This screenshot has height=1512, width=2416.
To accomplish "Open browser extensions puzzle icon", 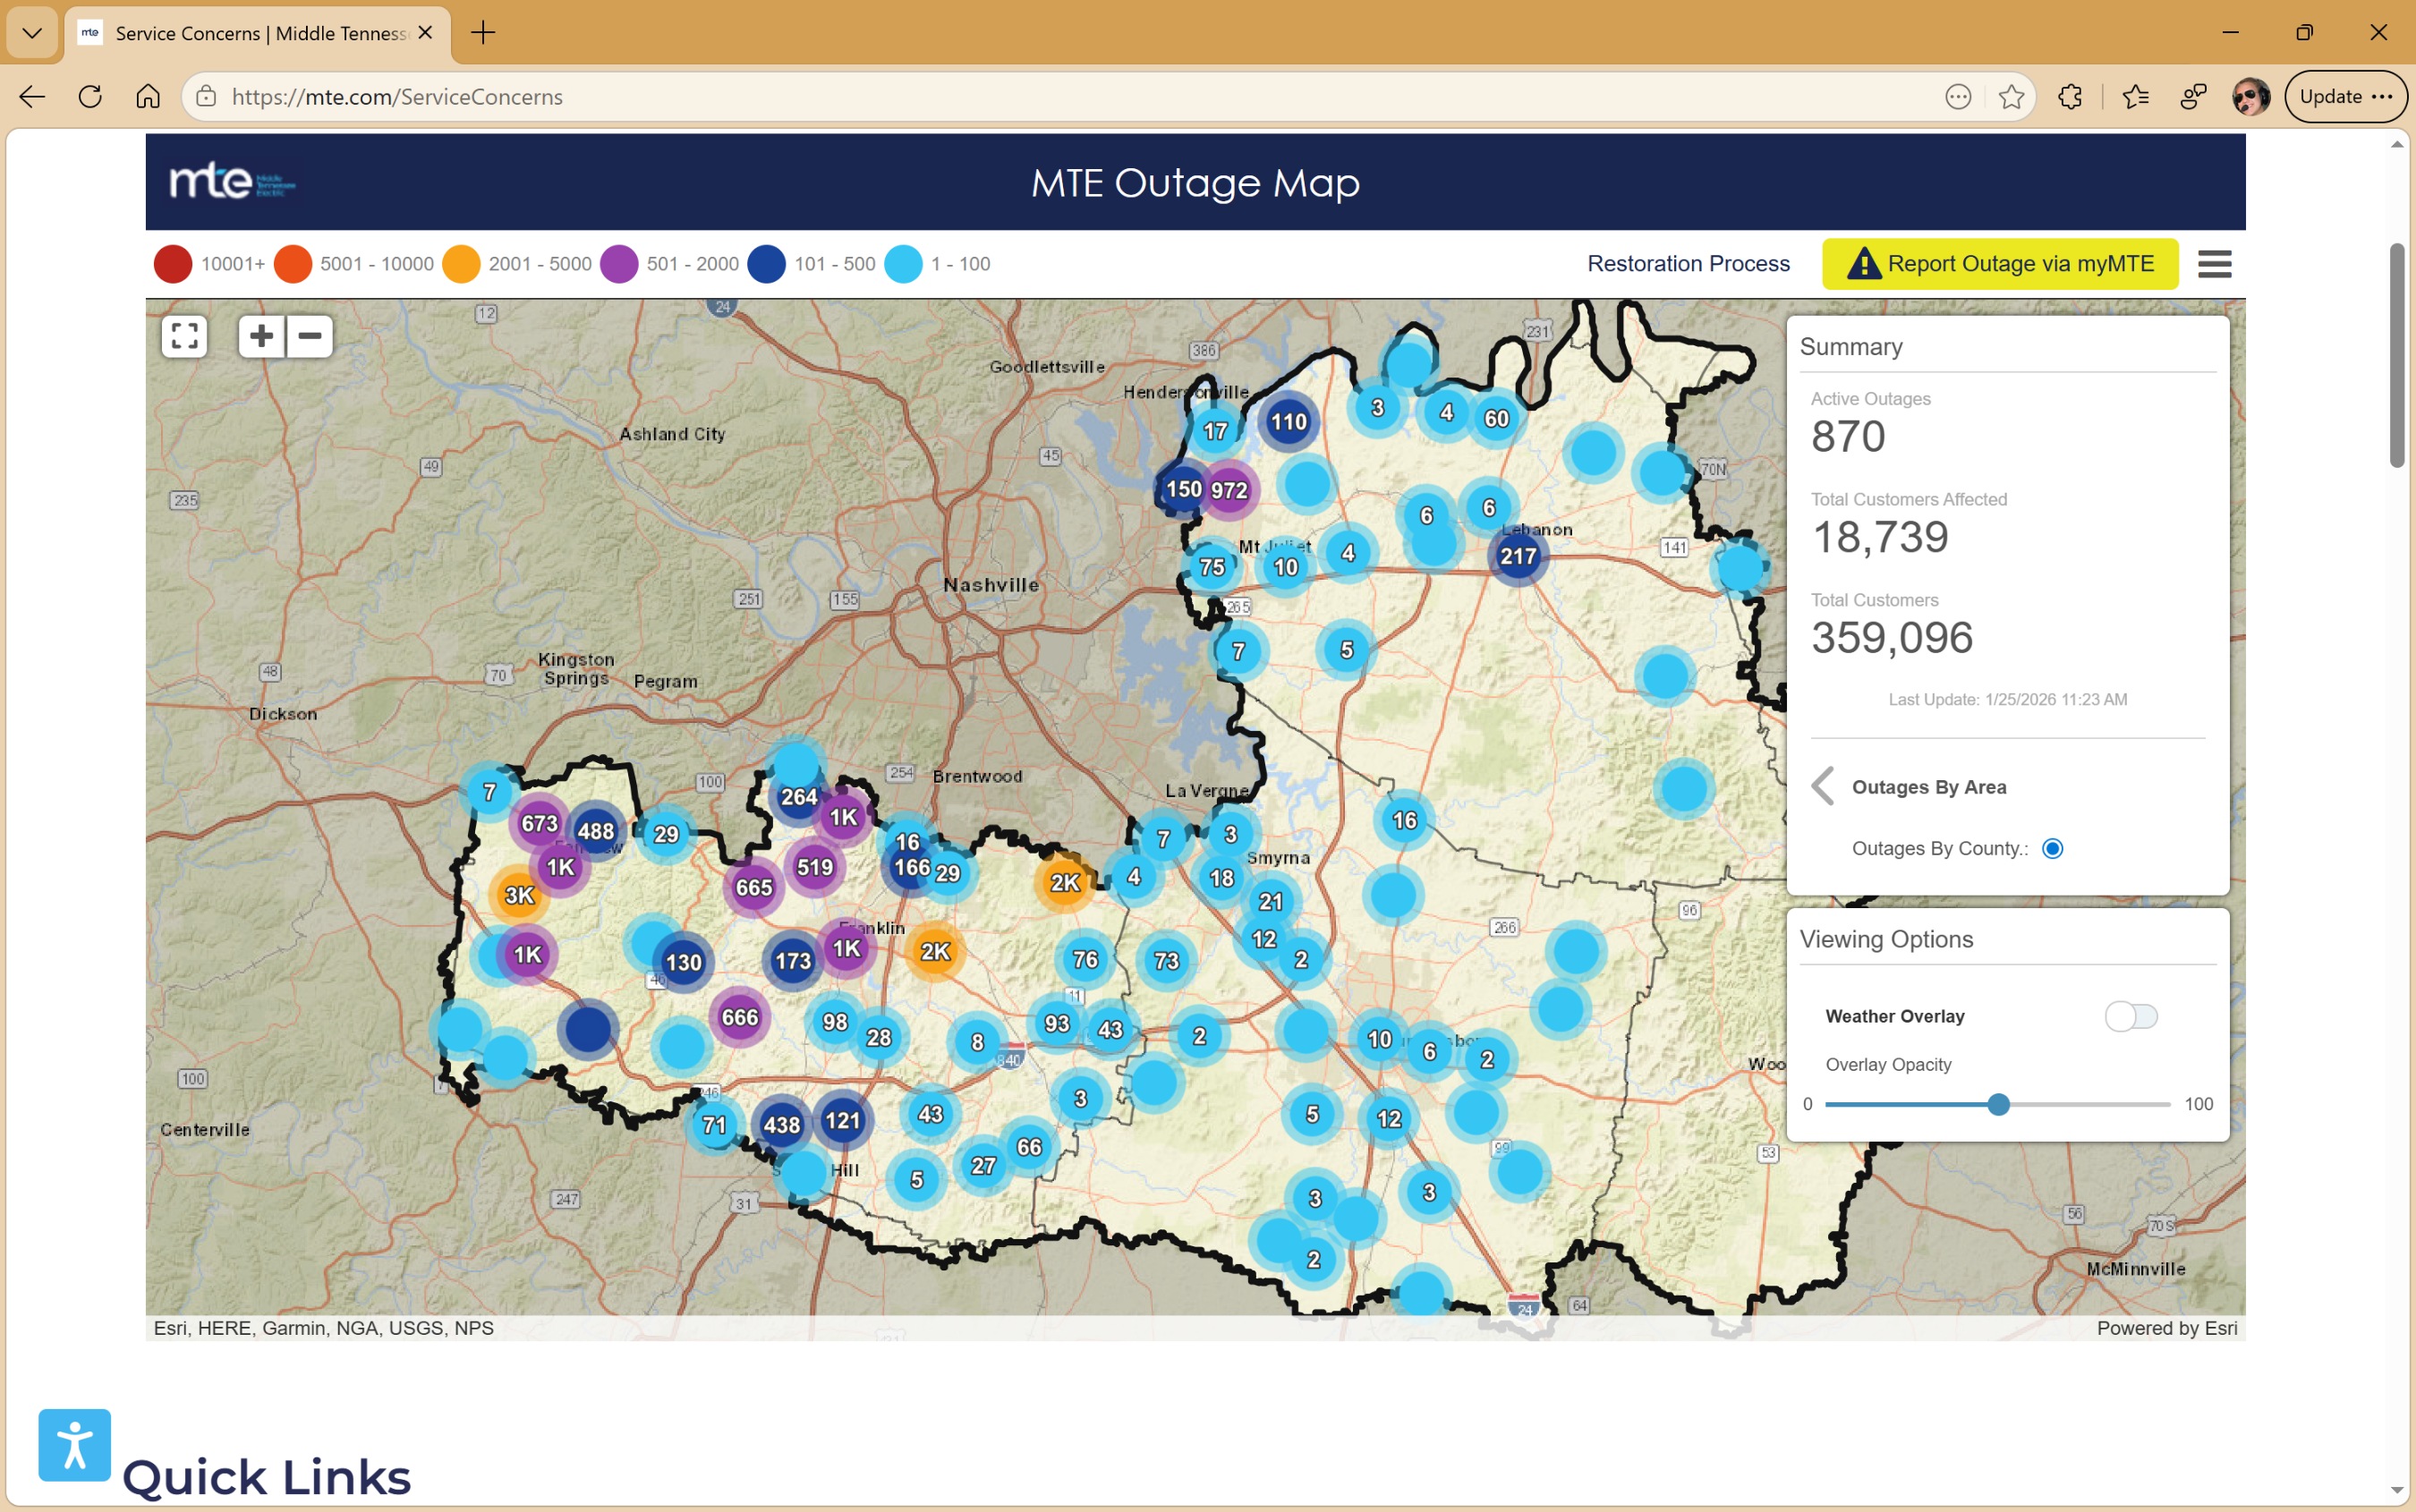I will (2070, 97).
